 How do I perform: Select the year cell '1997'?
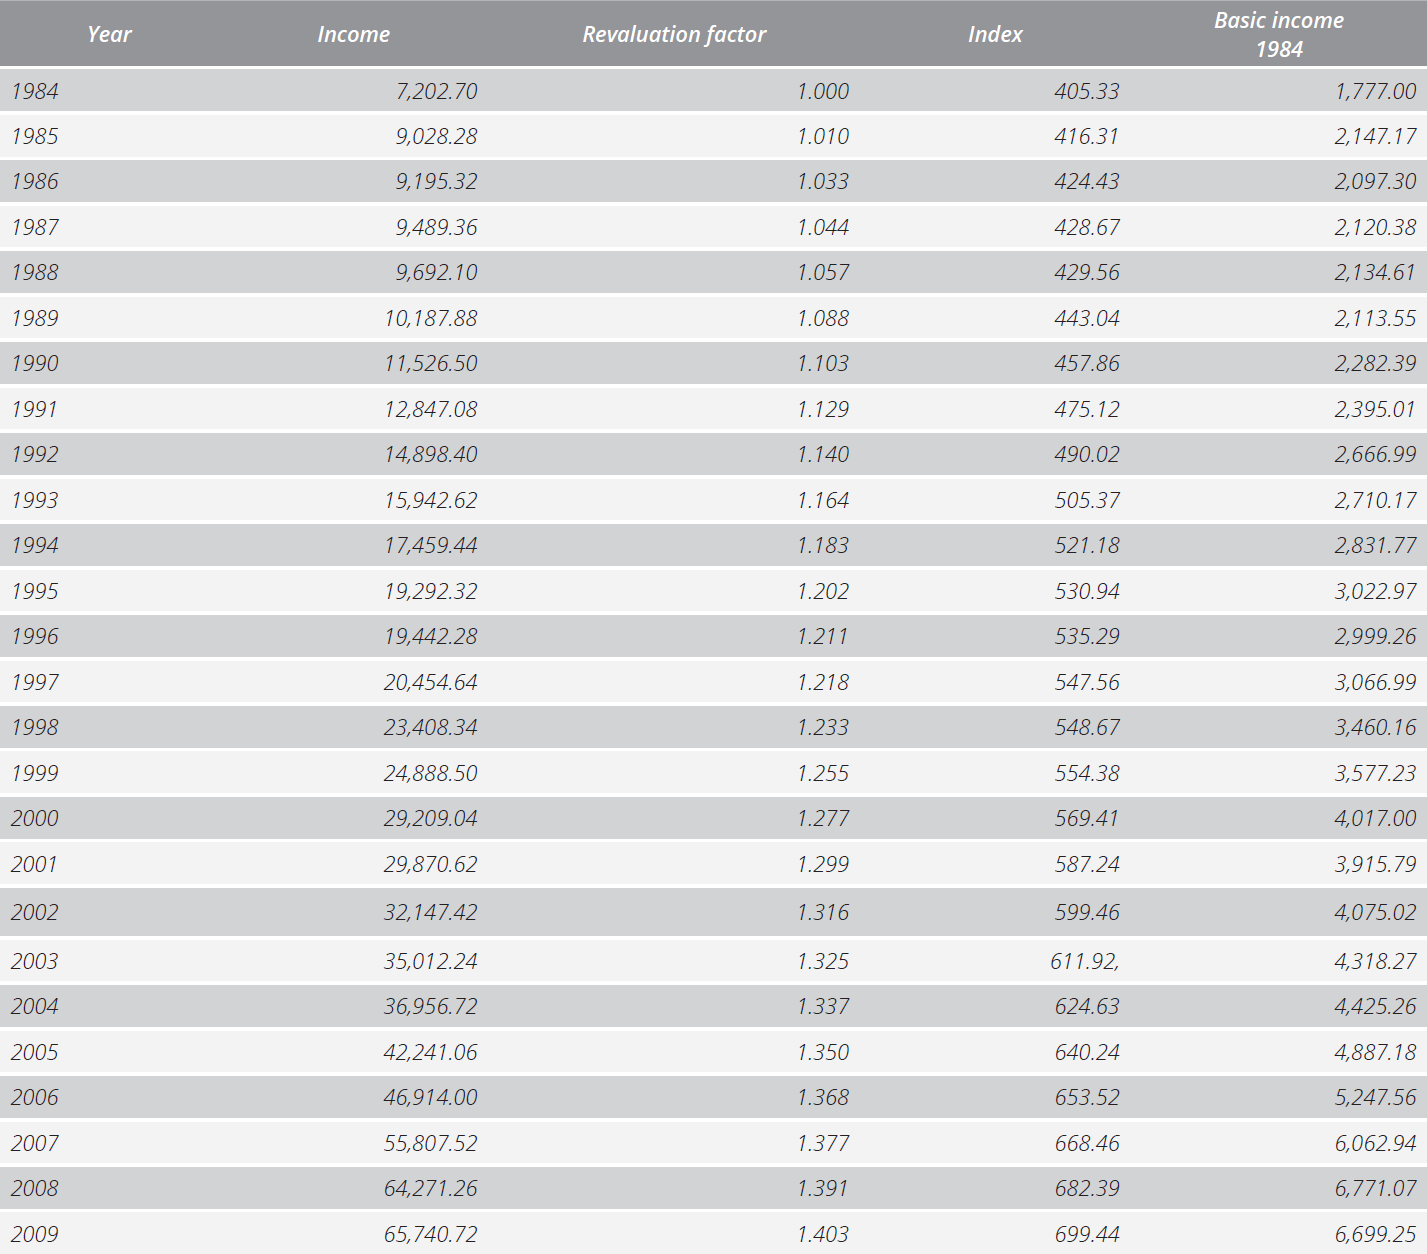pos(35,682)
